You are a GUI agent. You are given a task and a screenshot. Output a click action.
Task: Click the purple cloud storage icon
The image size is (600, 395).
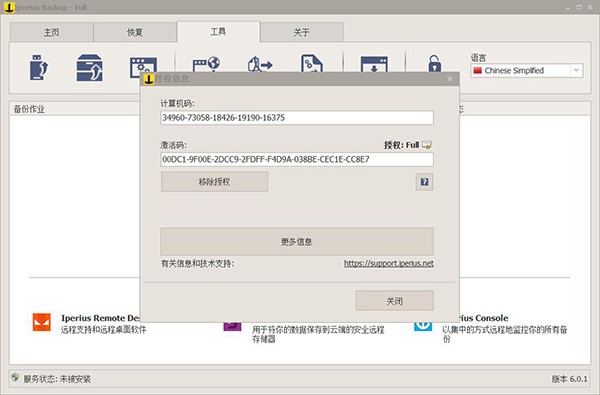pos(232,326)
